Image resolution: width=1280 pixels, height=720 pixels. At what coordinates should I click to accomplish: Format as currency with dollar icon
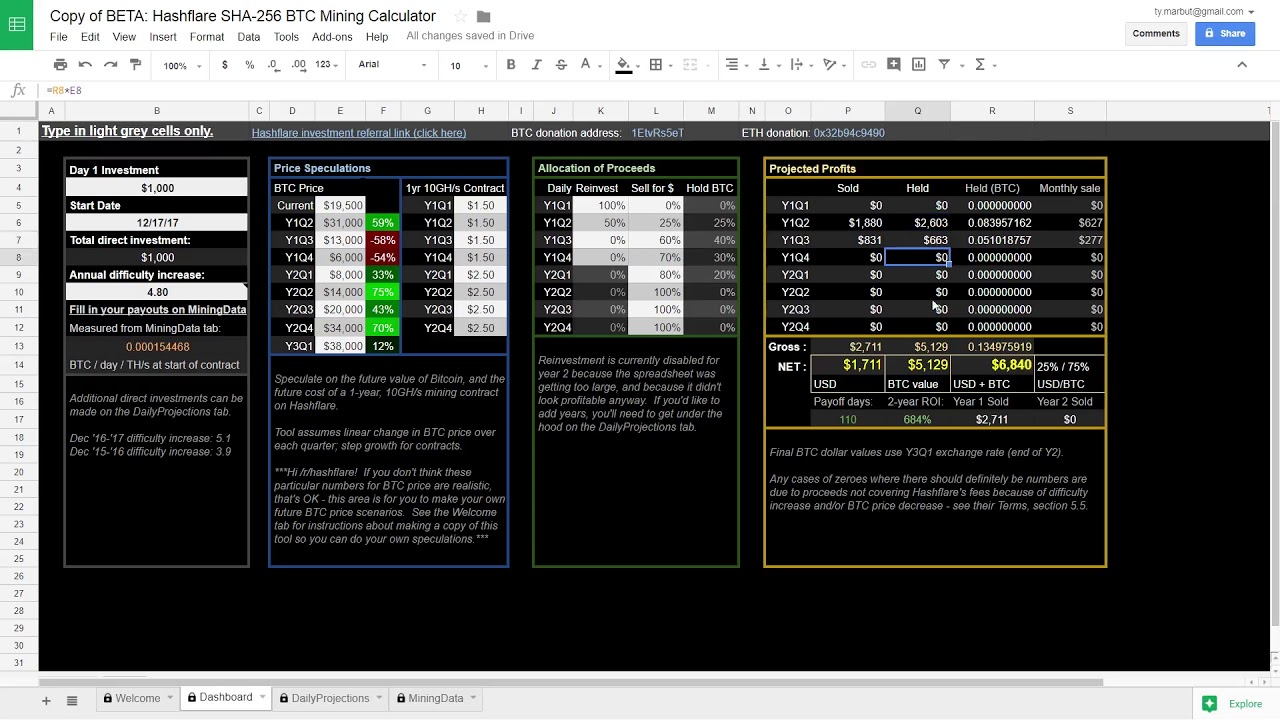coord(224,65)
